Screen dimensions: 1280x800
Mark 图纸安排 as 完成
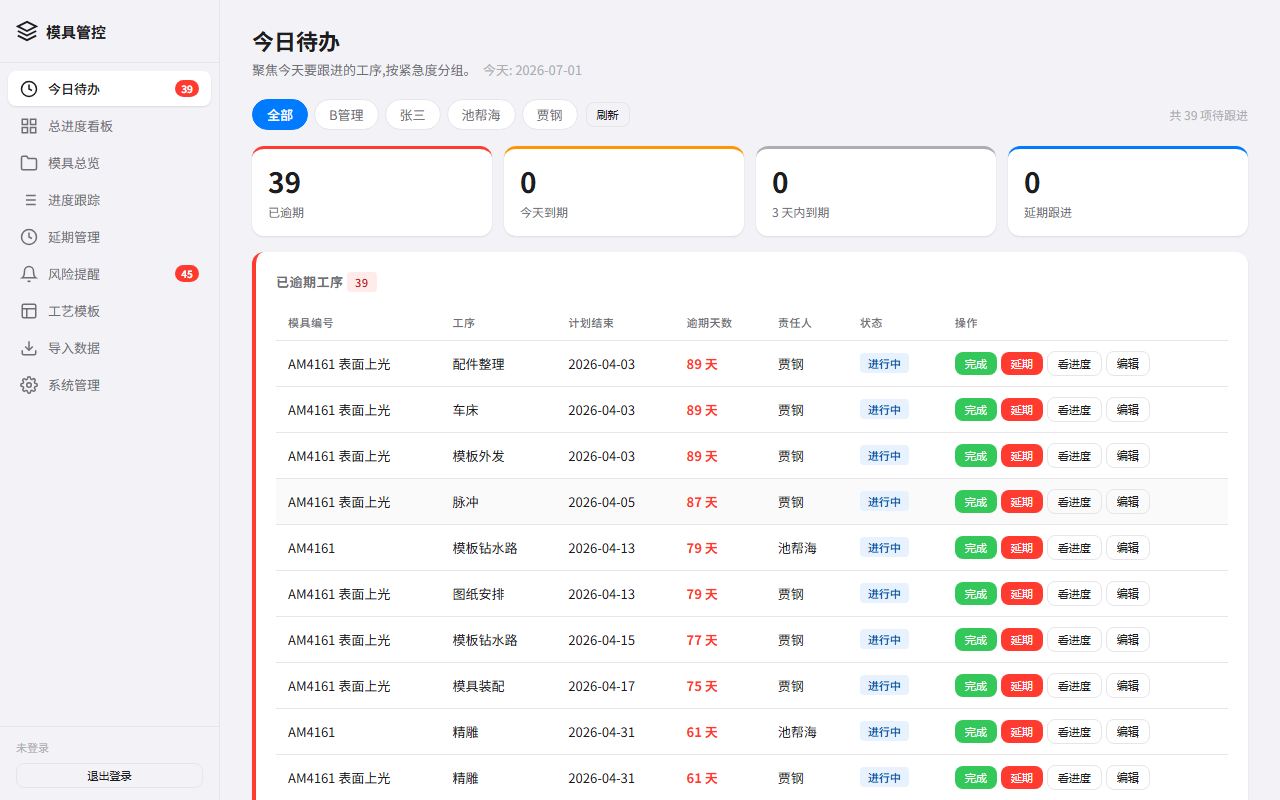pyautogui.click(x=976, y=594)
